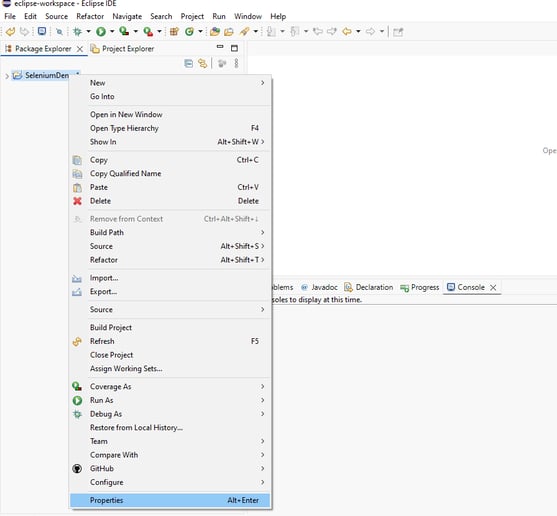The image size is (557, 516).
Task: Select Properties from the context menu
Action: click(170, 500)
